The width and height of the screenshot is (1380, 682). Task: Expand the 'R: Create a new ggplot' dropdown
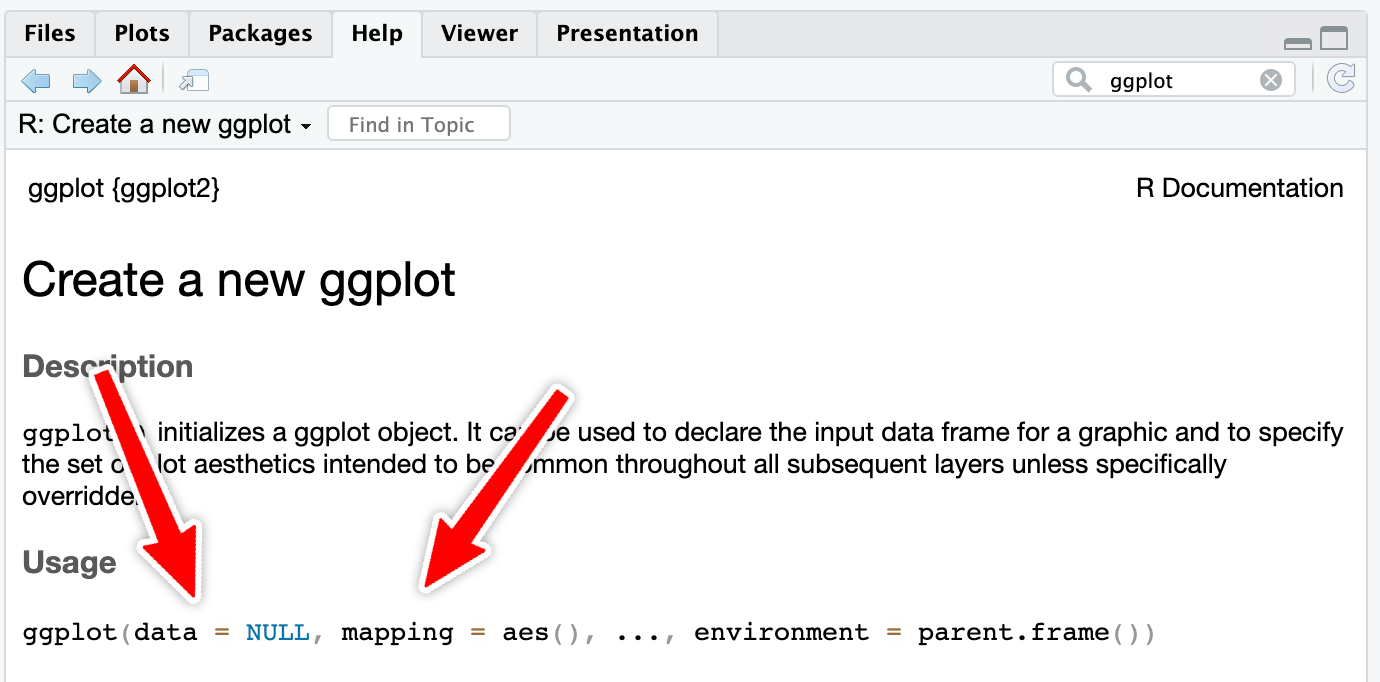pos(166,125)
